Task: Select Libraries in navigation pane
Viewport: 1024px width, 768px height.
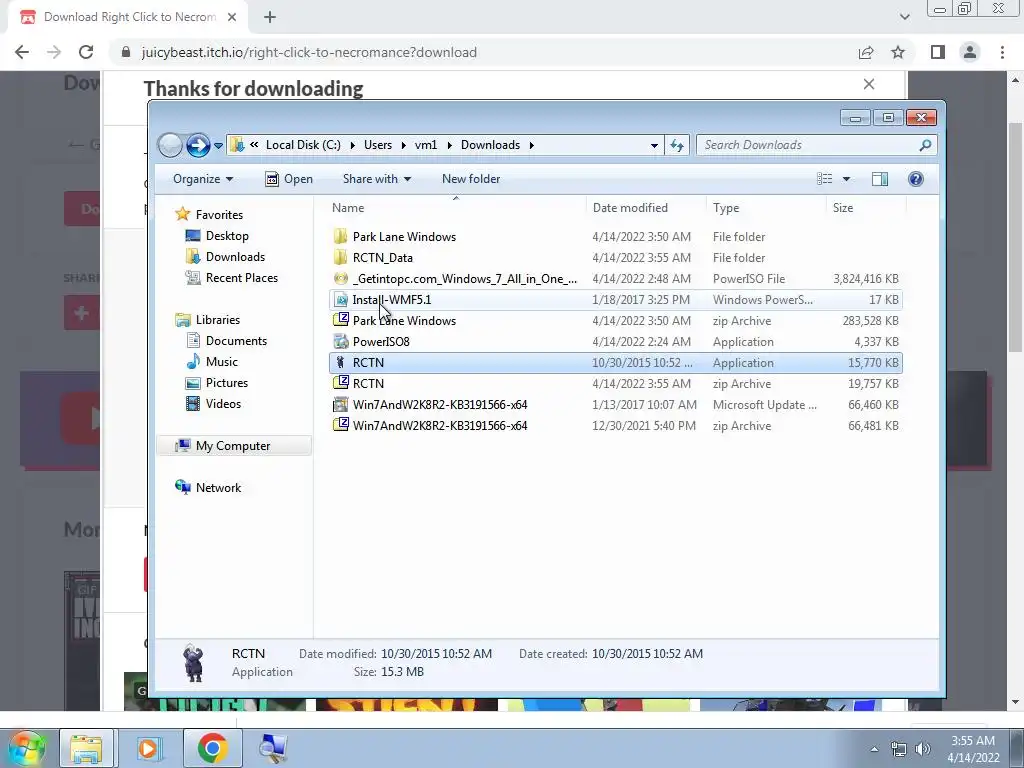Action: [x=217, y=320]
